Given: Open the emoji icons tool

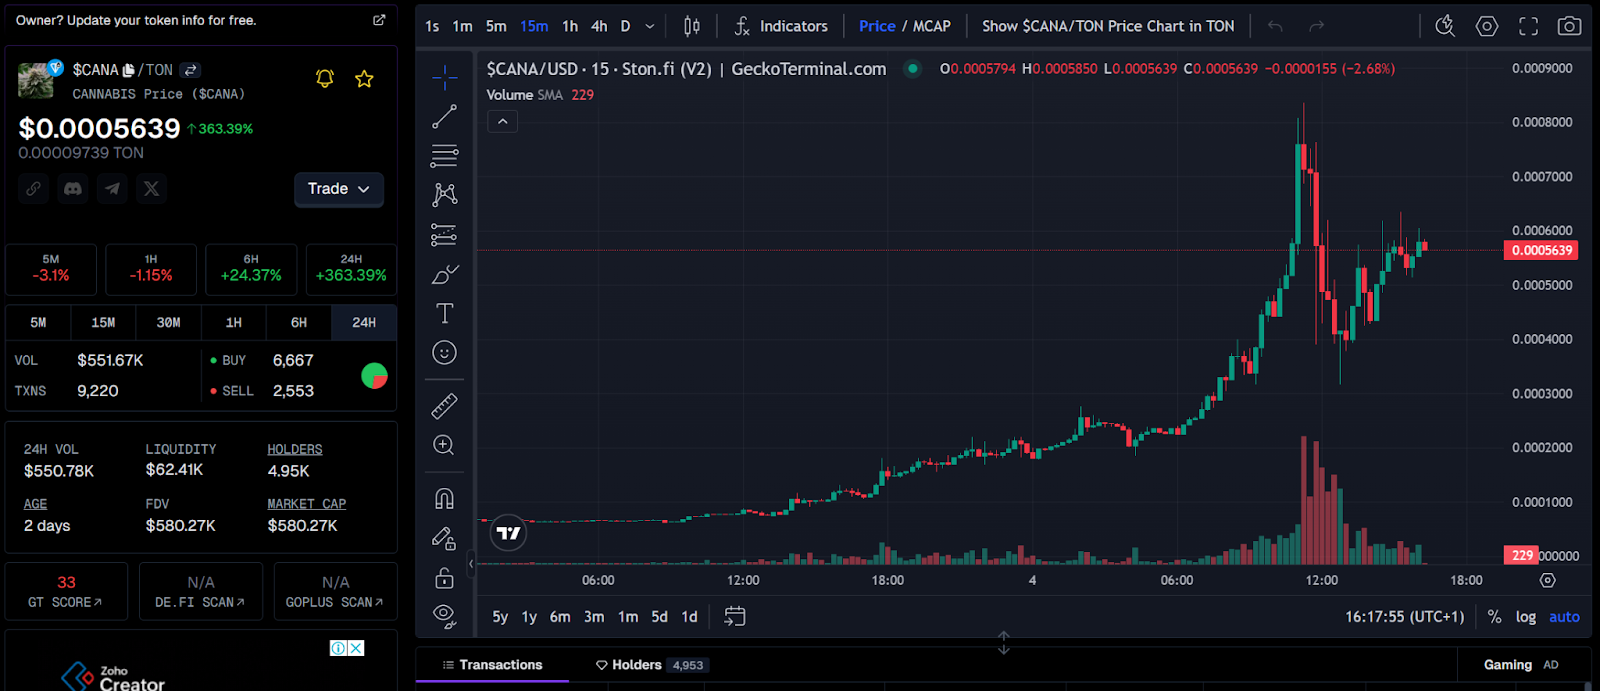Looking at the screenshot, I should coord(444,352).
